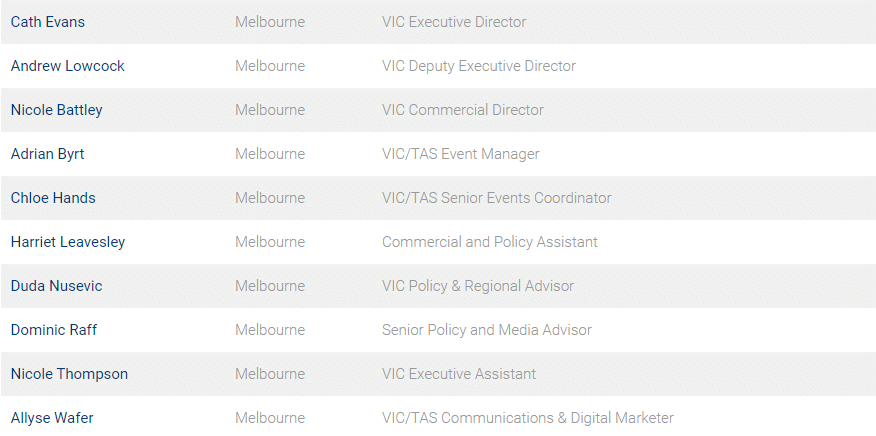Click VIC/TAS Communications & Digital Marketer text
876x436 pixels.
[x=528, y=418]
